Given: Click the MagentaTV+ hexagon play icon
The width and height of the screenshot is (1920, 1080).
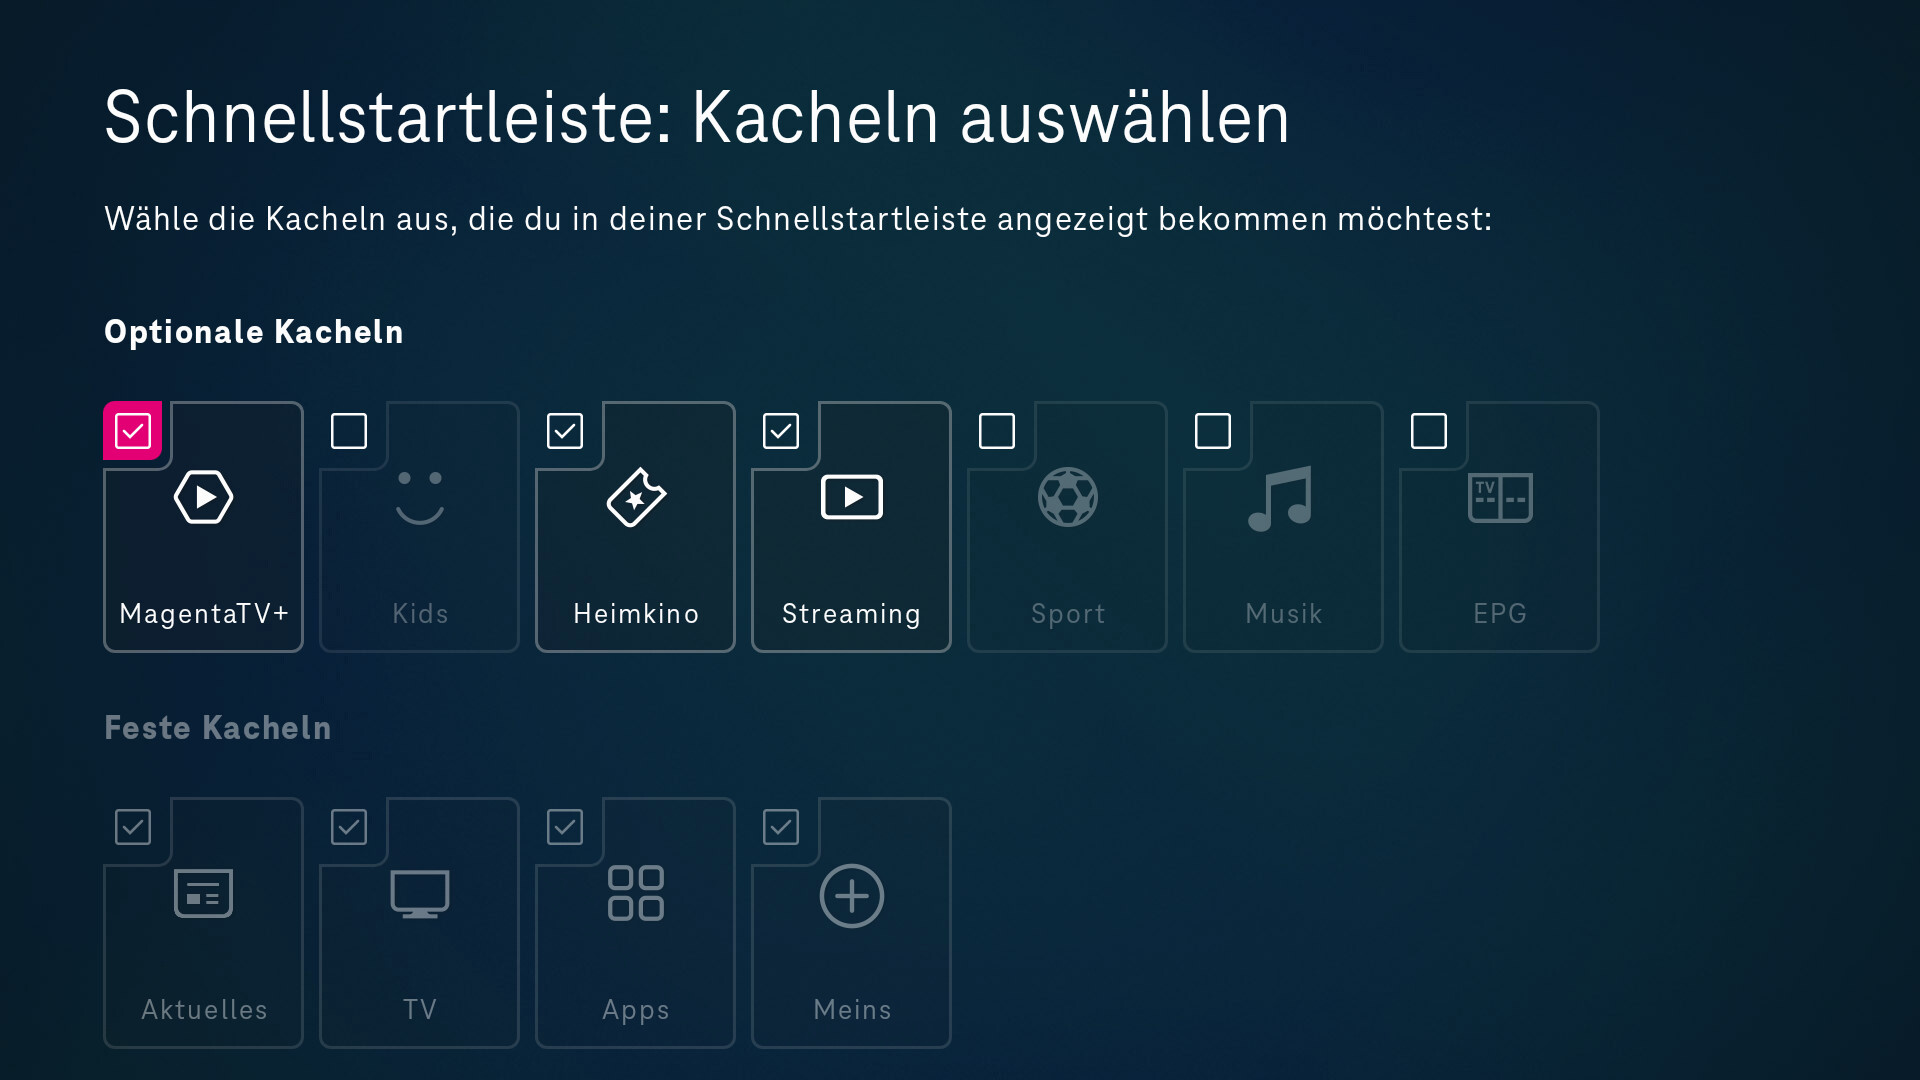Looking at the screenshot, I should 204,497.
